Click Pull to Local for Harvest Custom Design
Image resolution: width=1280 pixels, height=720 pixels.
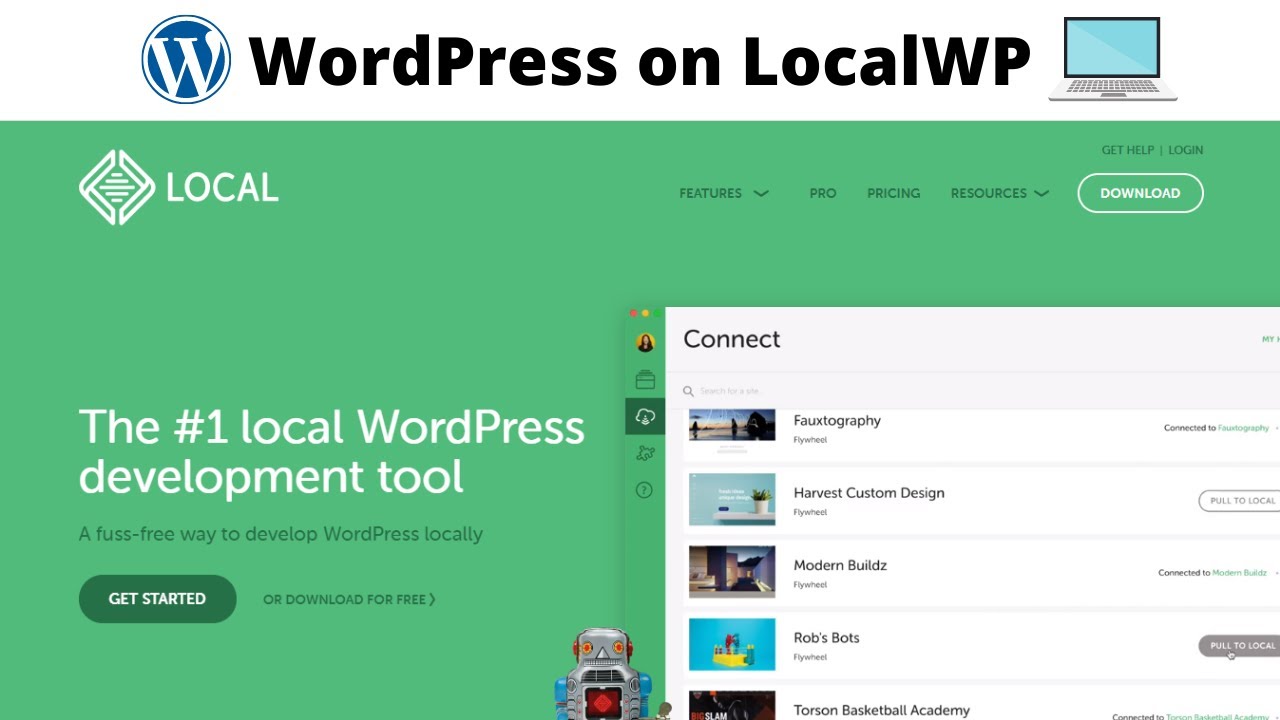[x=1241, y=500]
